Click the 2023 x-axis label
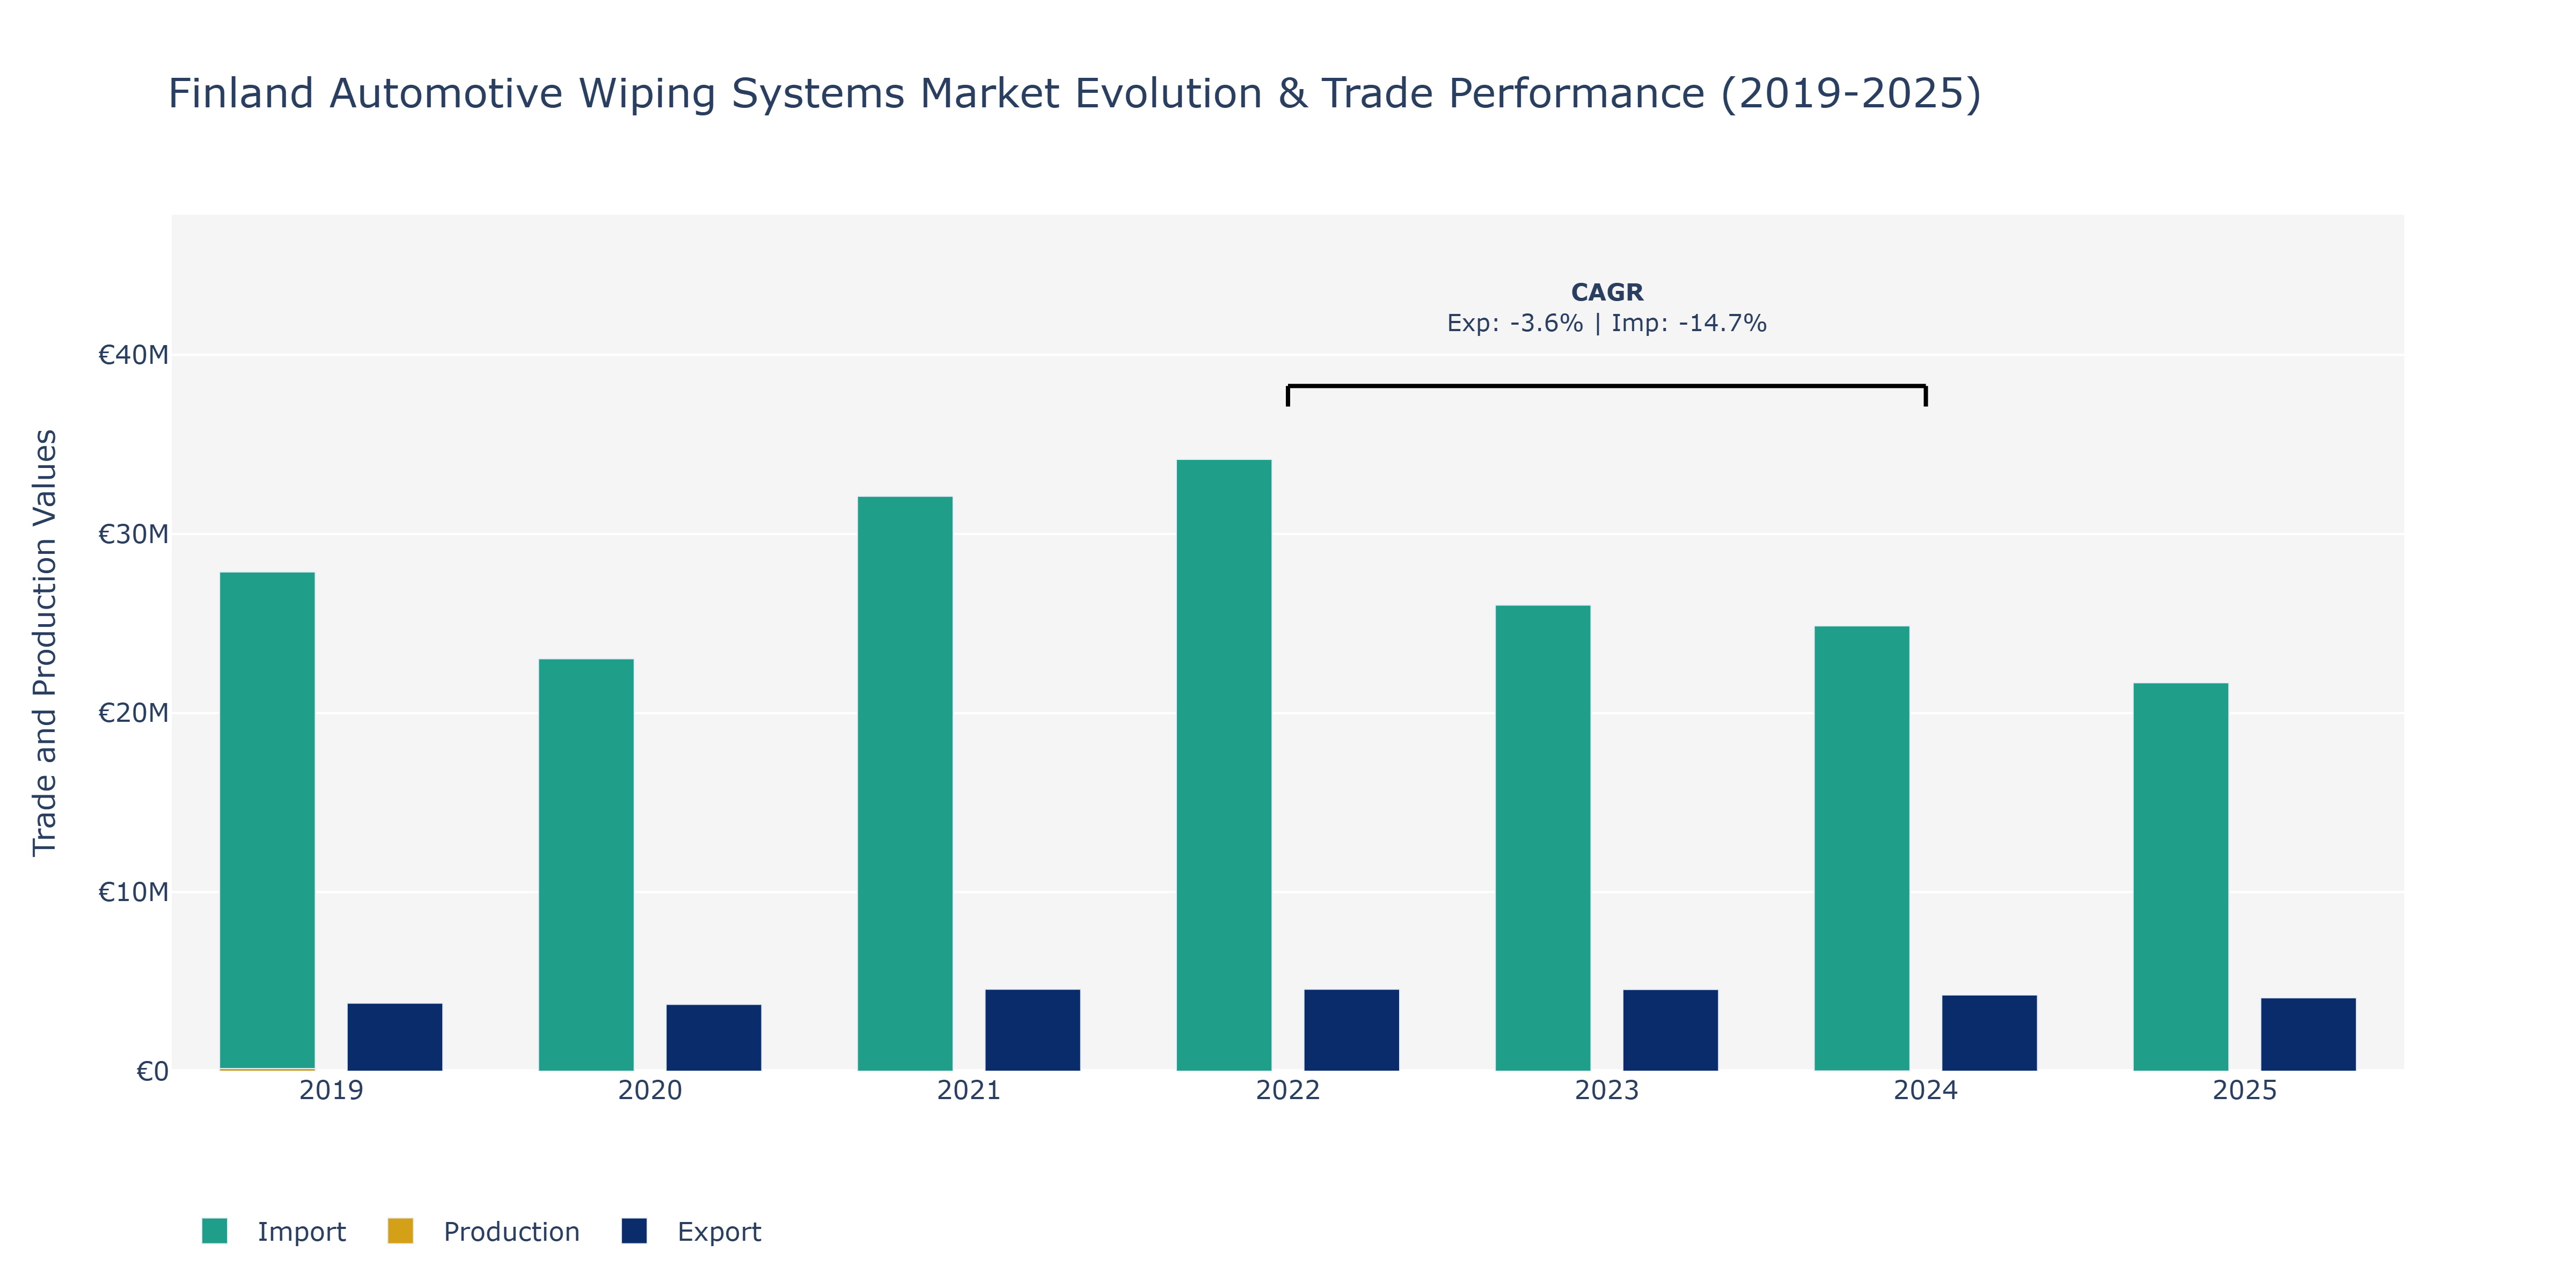2576x1288 pixels. click(x=1607, y=1090)
